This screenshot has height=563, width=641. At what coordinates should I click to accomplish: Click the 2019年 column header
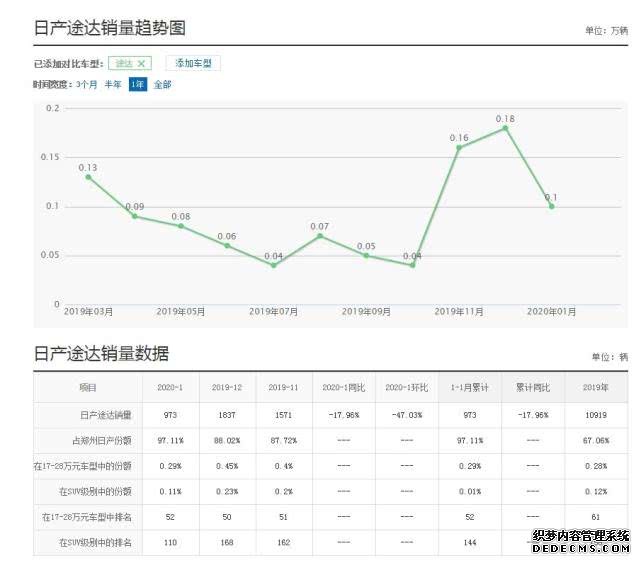click(596, 387)
